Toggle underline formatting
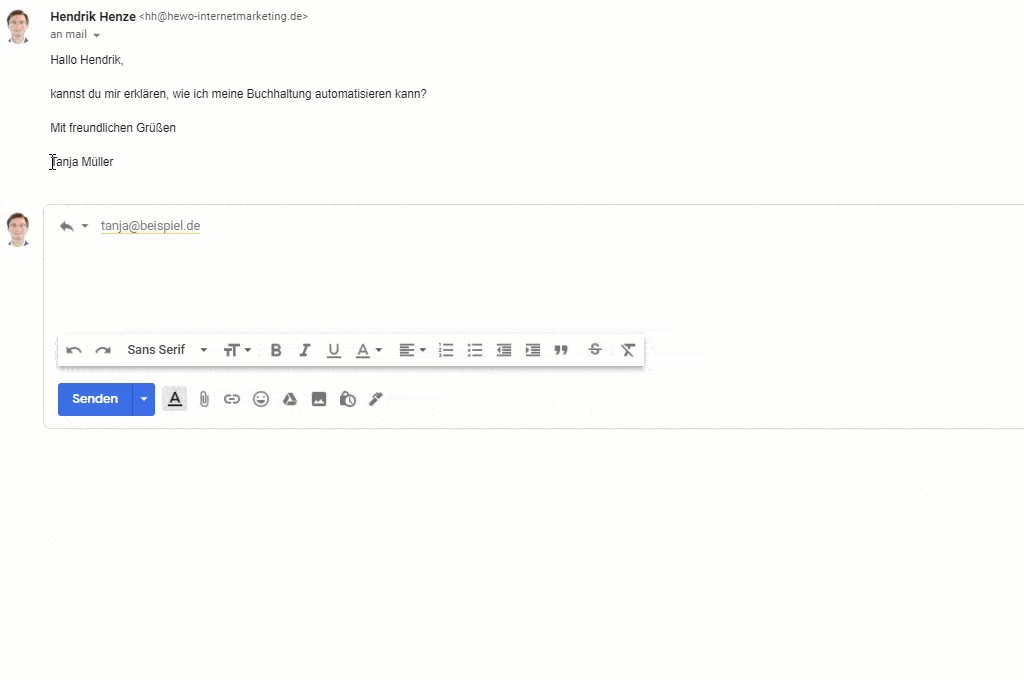 click(334, 350)
